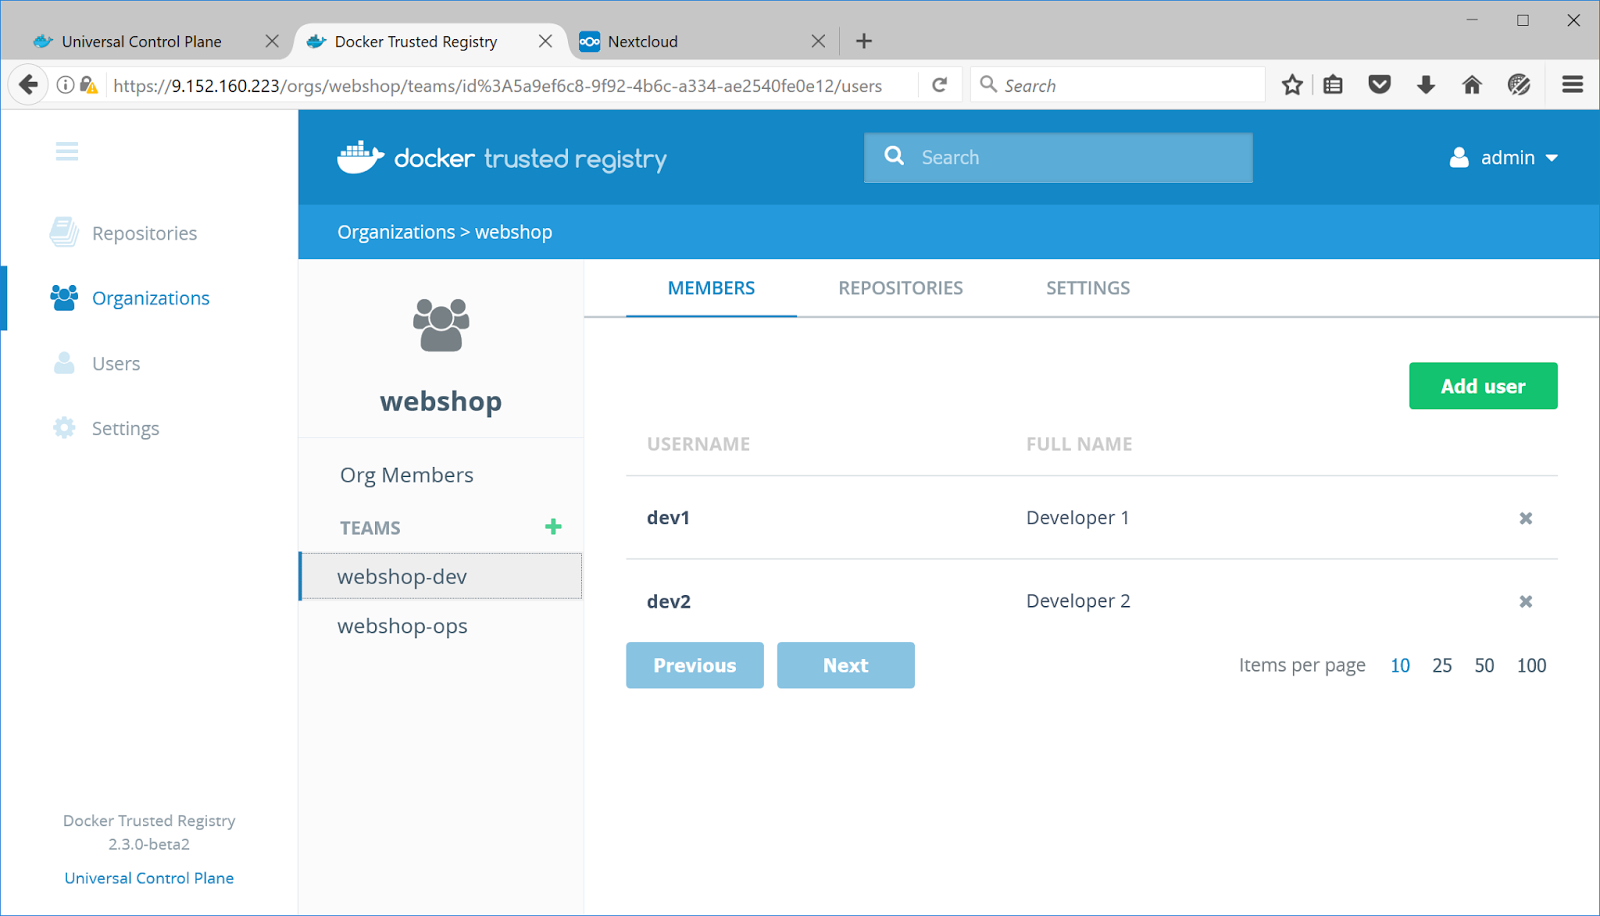Remove dev2 from the team
Screen dimensions: 1600x916
click(1526, 601)
